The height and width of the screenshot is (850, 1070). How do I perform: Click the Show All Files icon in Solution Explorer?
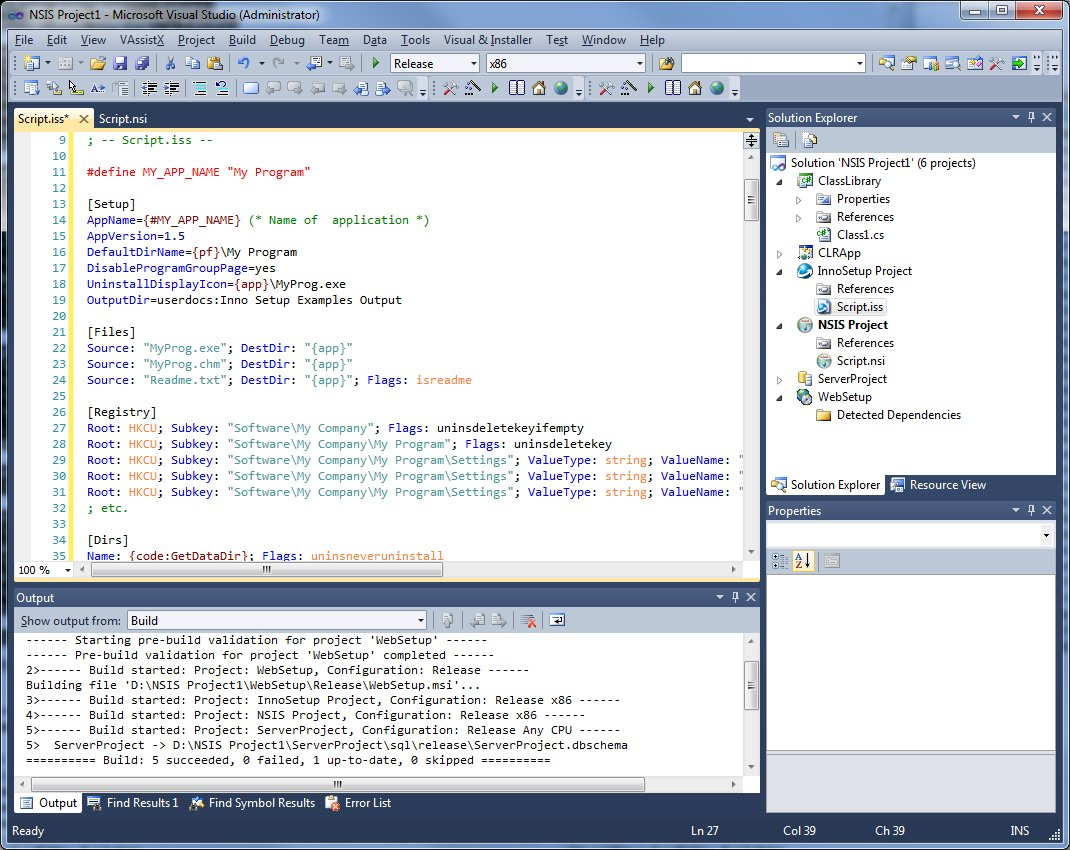809,141
